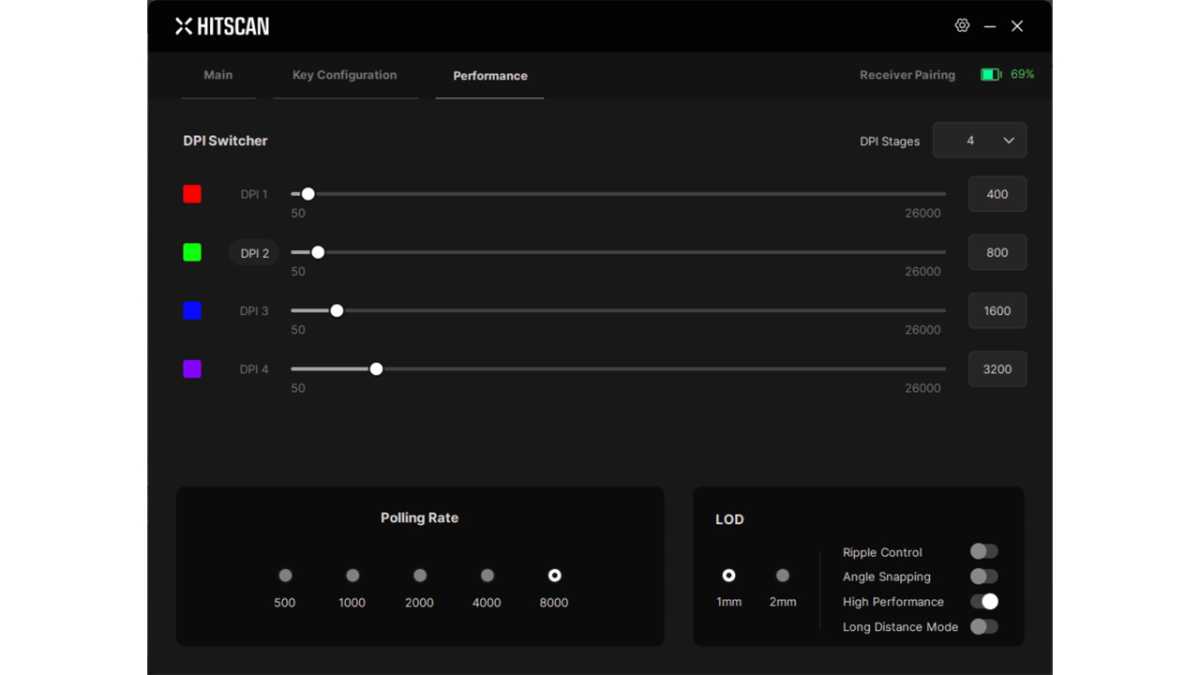The image size is (1200, 675).
Task: Choose the 2mm lift-off distance
Action: [783, 575]
